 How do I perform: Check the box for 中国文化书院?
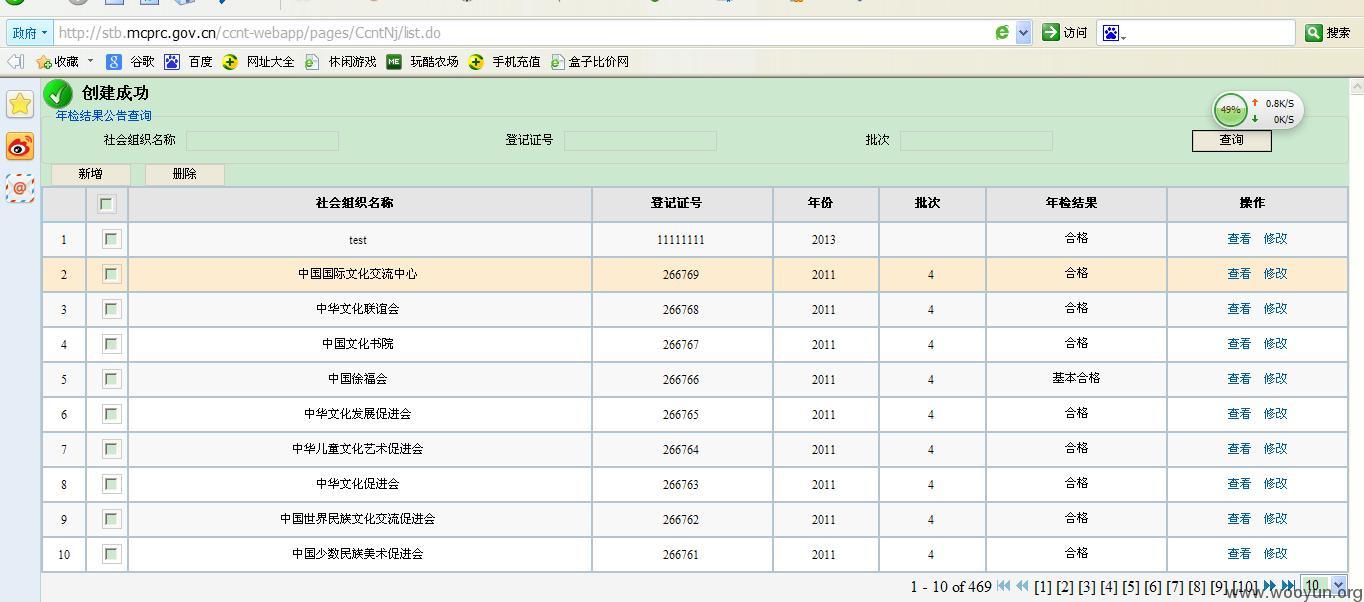[x=111, y=344]
